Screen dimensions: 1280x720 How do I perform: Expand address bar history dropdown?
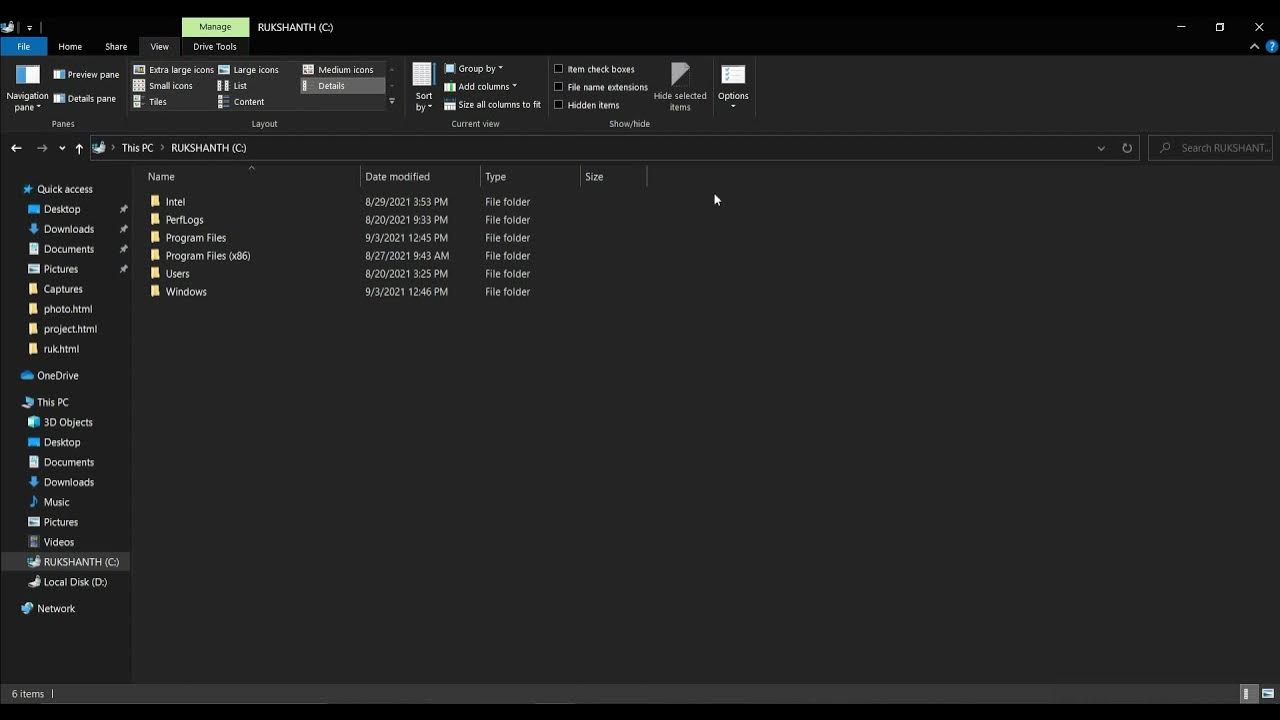click(1101, 148)
